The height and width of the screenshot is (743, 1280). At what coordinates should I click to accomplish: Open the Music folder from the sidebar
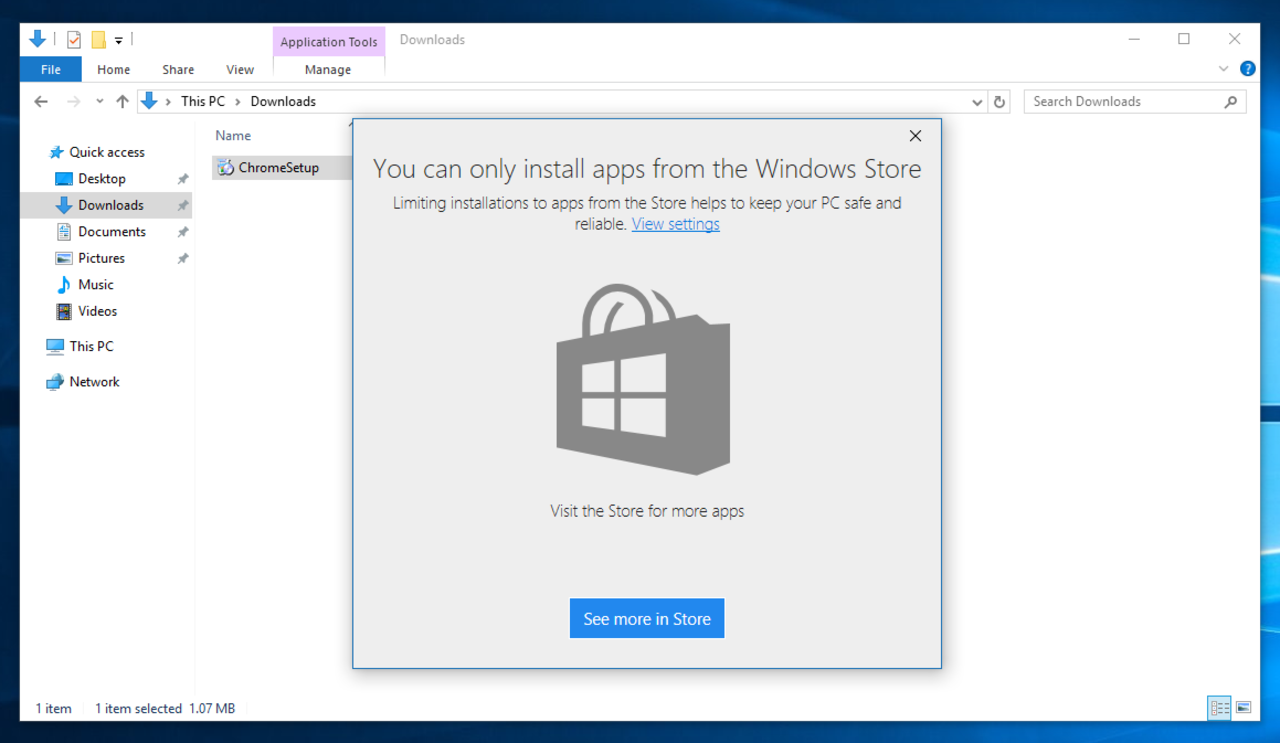95,284
